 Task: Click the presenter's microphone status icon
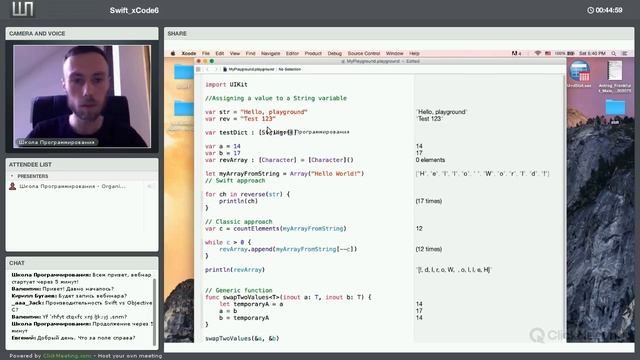(150, 187)
